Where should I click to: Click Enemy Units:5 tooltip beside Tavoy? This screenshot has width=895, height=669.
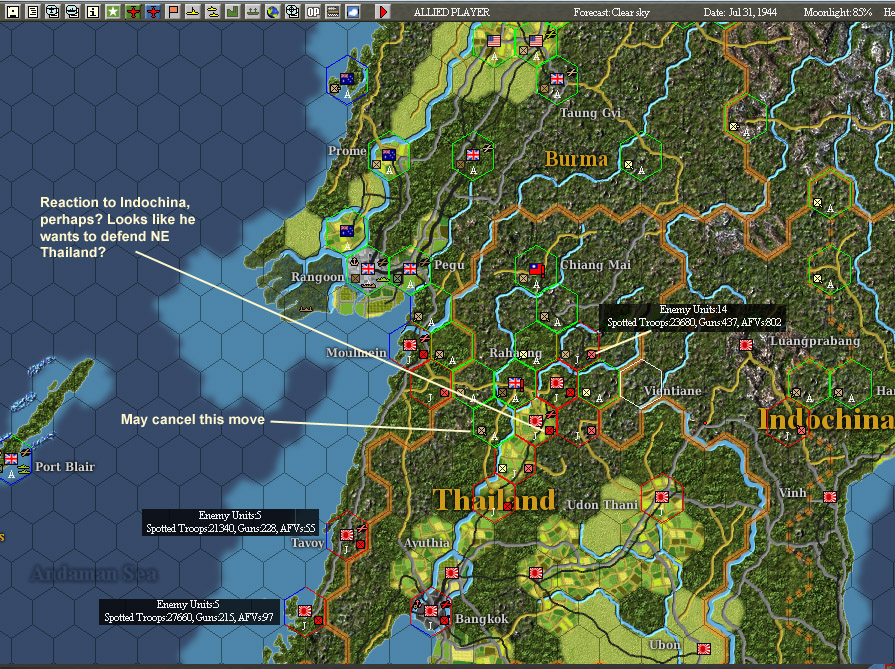(x=231, y=522)
